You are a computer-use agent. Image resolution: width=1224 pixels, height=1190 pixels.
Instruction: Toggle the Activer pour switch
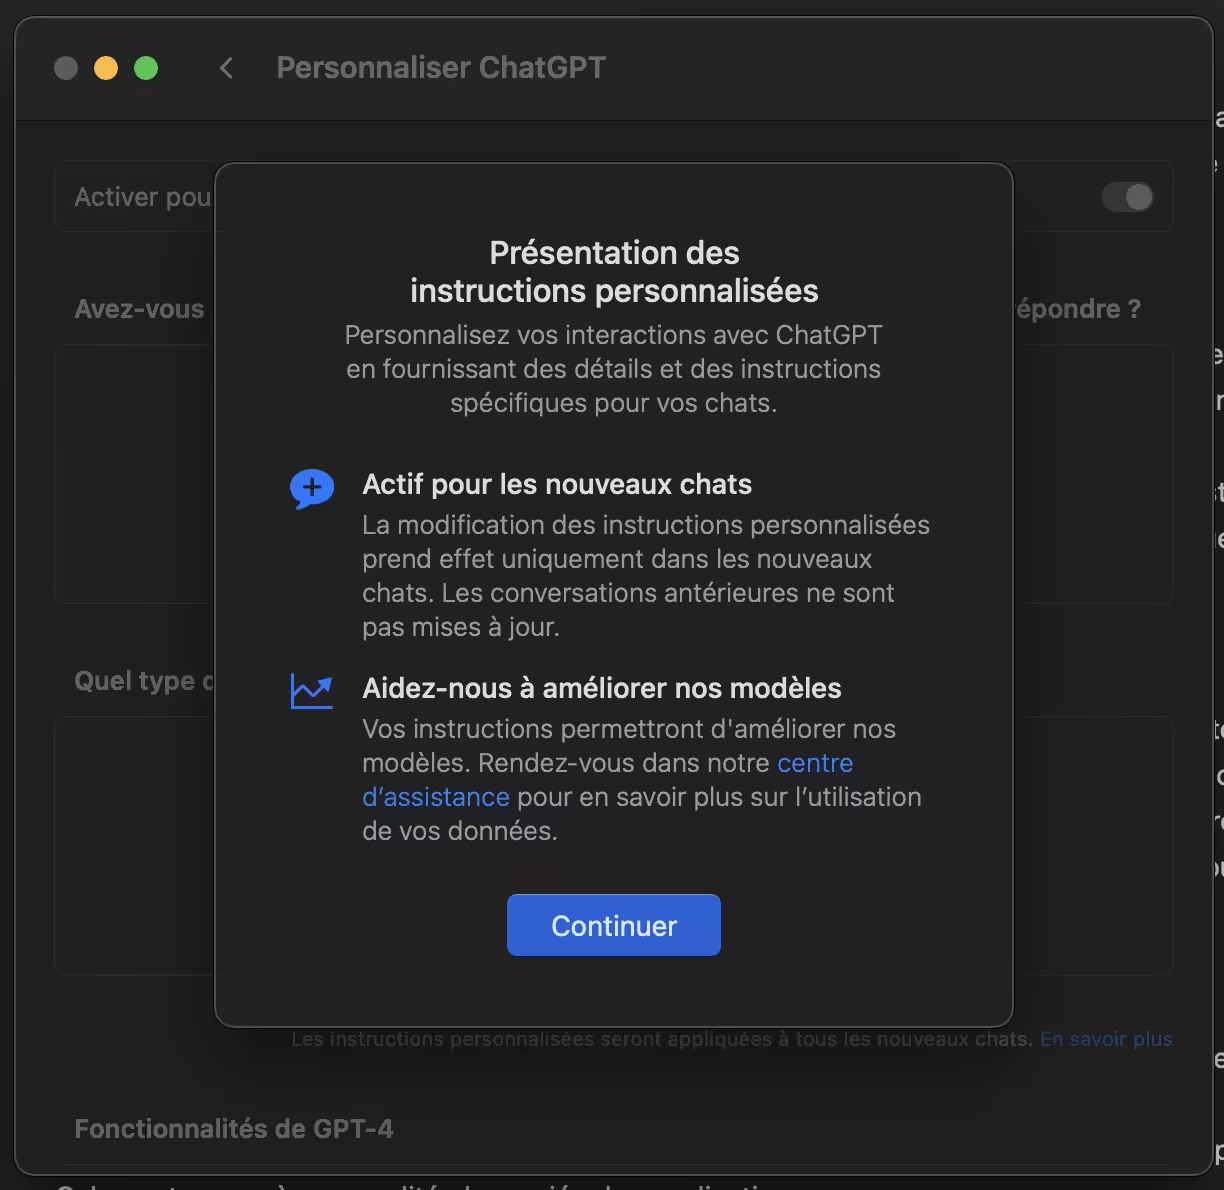tap(1127, 197)
